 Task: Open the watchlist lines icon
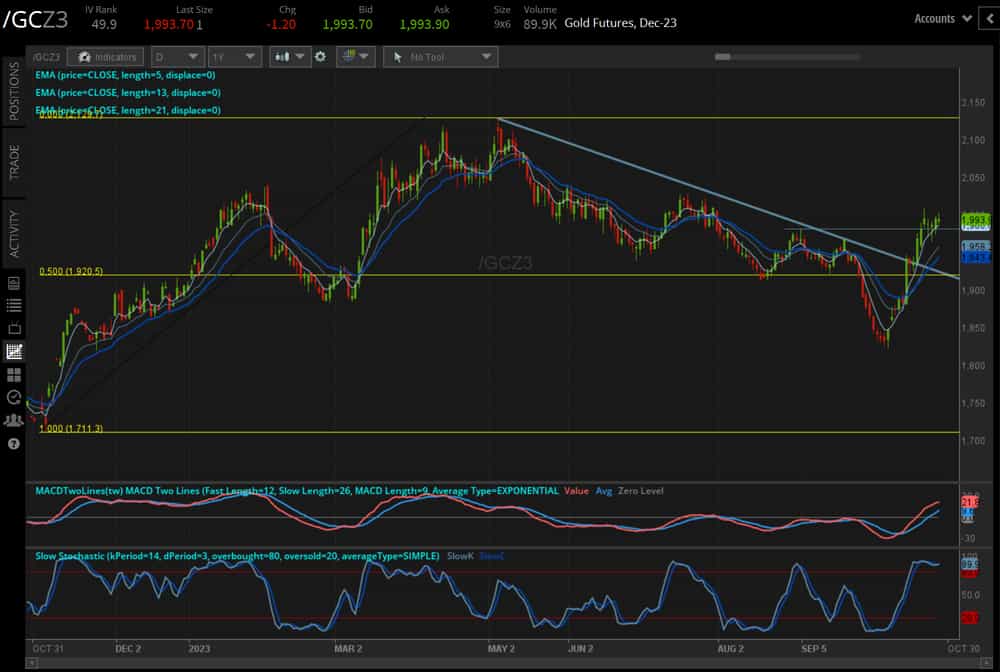pyautogui.click(x=14, y=306)
